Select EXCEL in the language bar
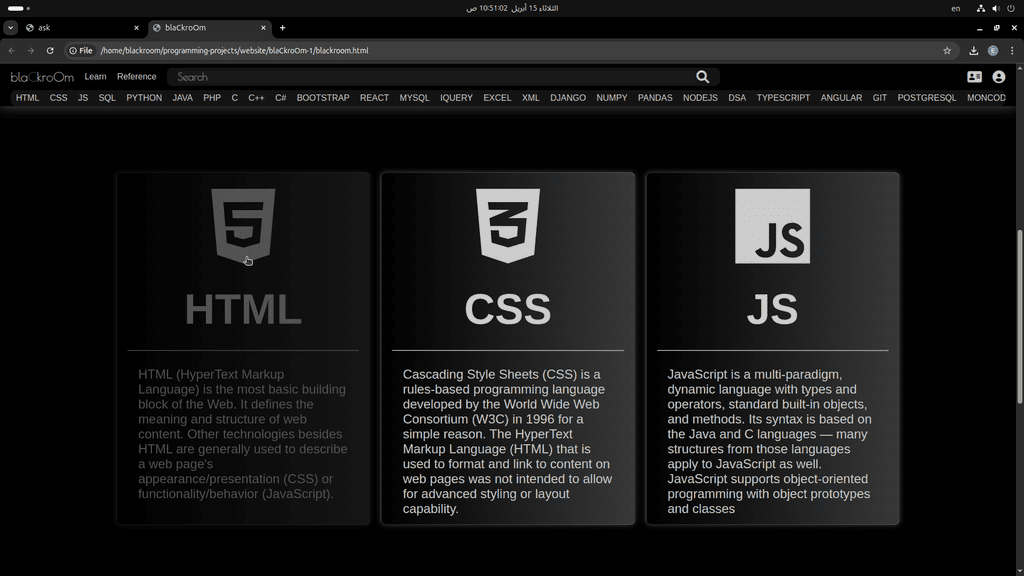 (x=498, y=98)
